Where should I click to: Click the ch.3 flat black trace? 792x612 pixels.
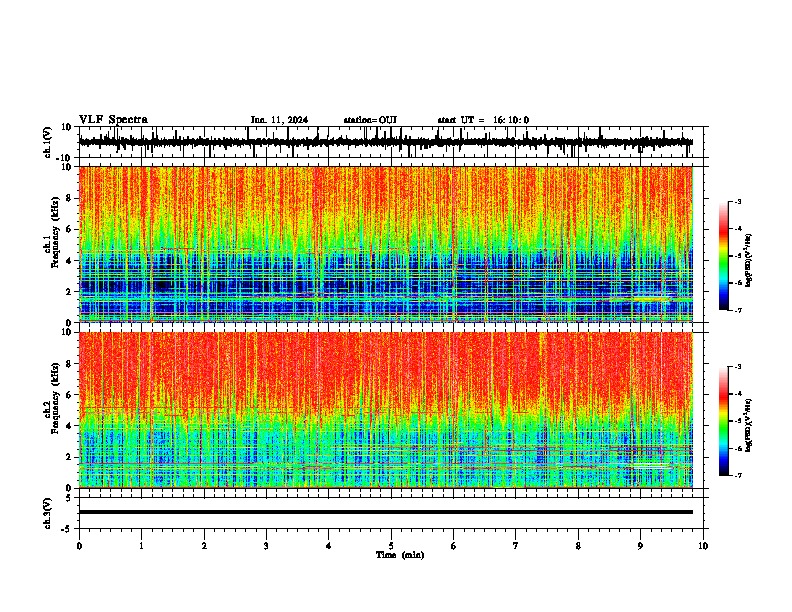coord(386,512)
